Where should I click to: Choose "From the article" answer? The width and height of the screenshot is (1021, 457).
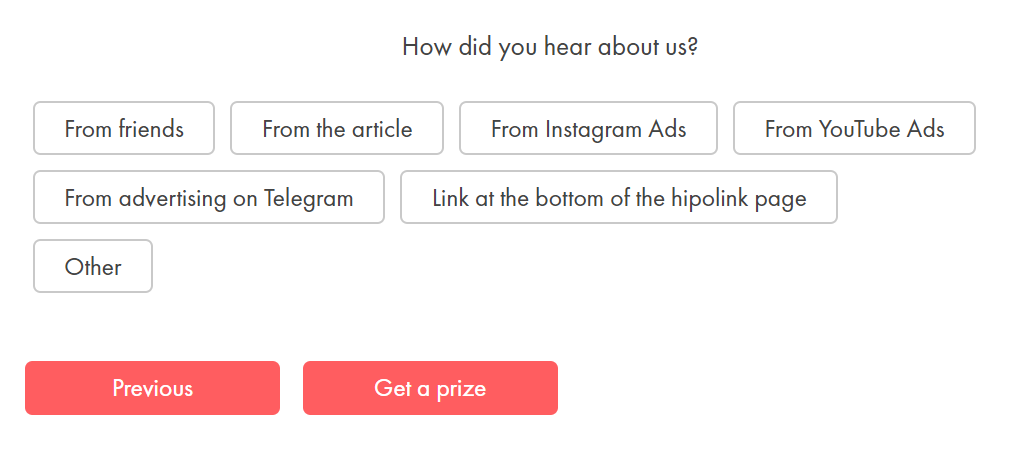click(337, 128)
